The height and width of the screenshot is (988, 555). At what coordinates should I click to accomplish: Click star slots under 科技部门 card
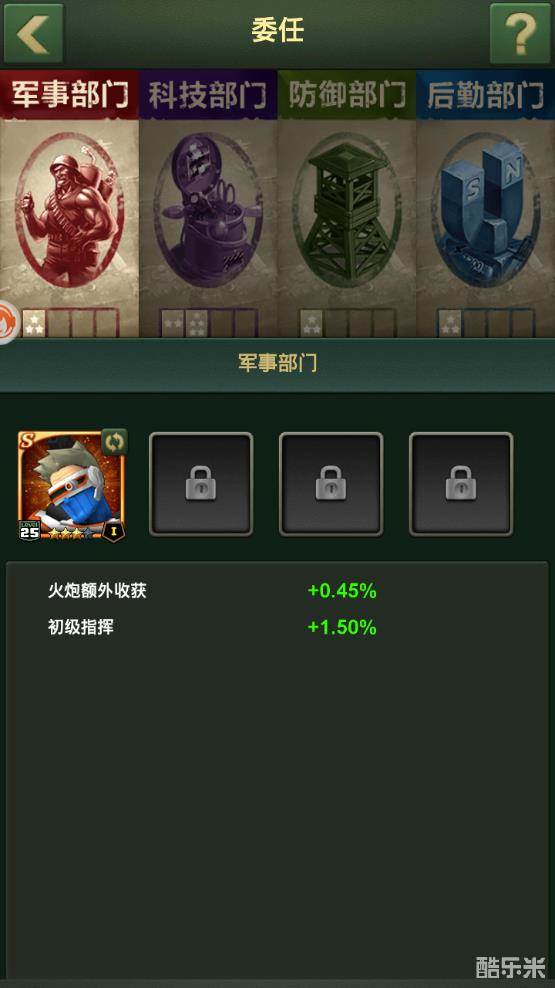pyautogui.click(x=209, y=323)
